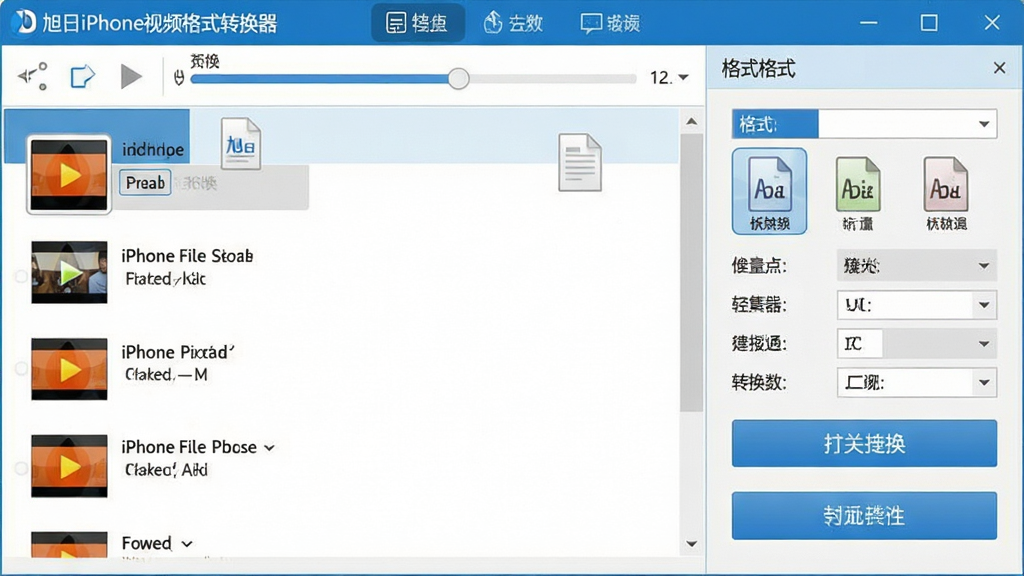Click the iPhone Pixcad title text

177,352
